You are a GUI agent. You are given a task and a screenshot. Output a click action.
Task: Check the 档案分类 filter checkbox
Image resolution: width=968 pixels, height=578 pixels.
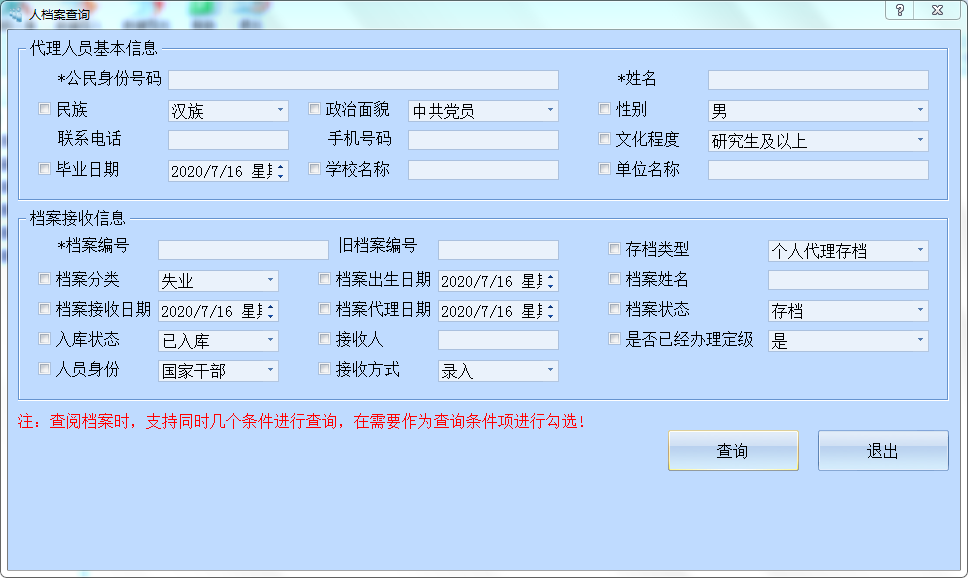[x=44, y=279]
